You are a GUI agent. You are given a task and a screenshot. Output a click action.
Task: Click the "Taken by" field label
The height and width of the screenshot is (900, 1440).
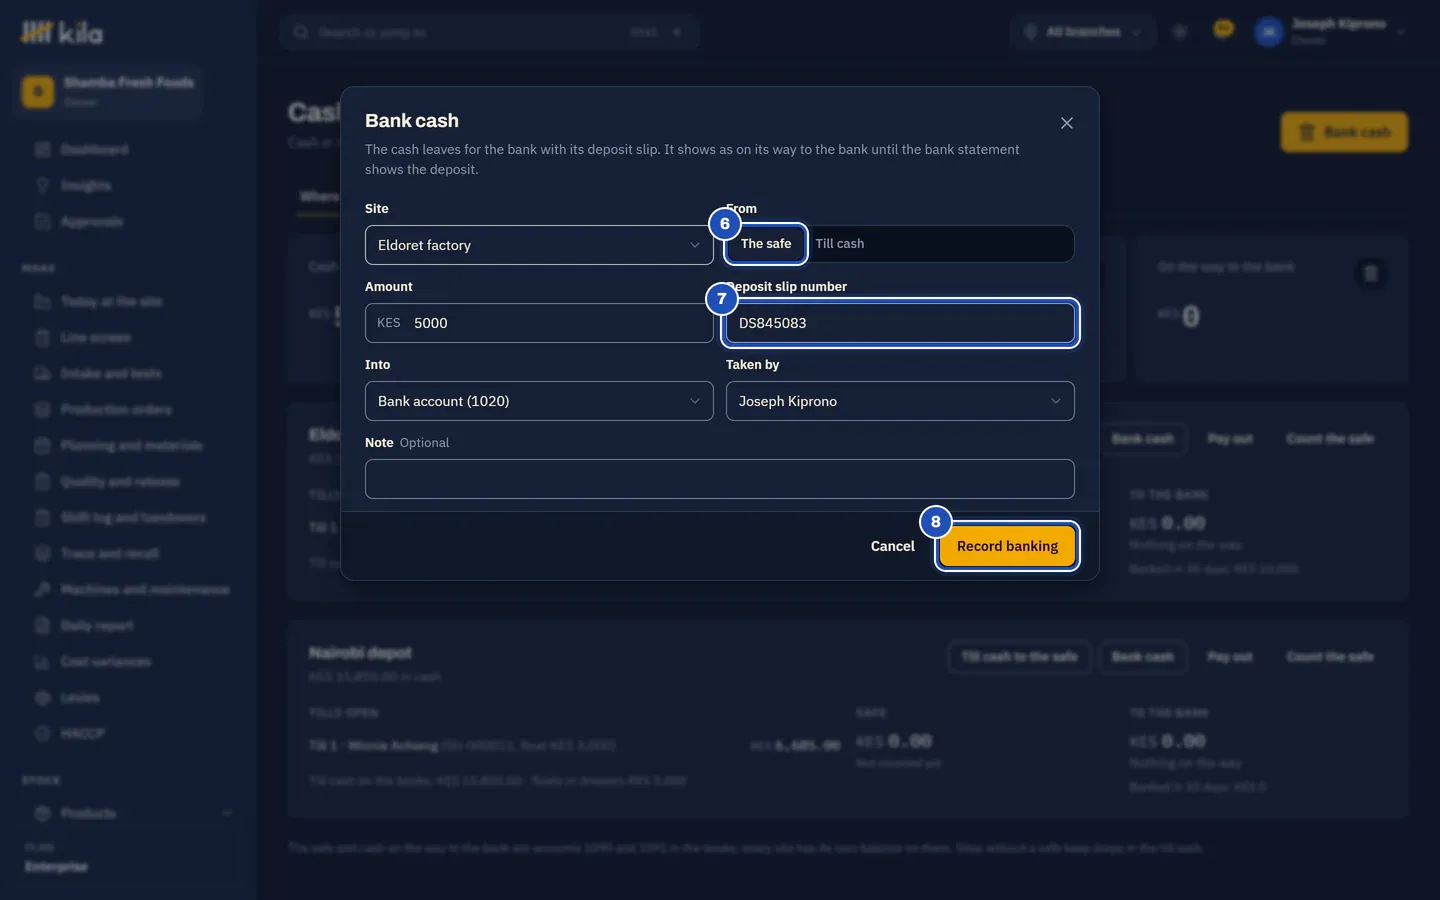click(x=752, y=365)
